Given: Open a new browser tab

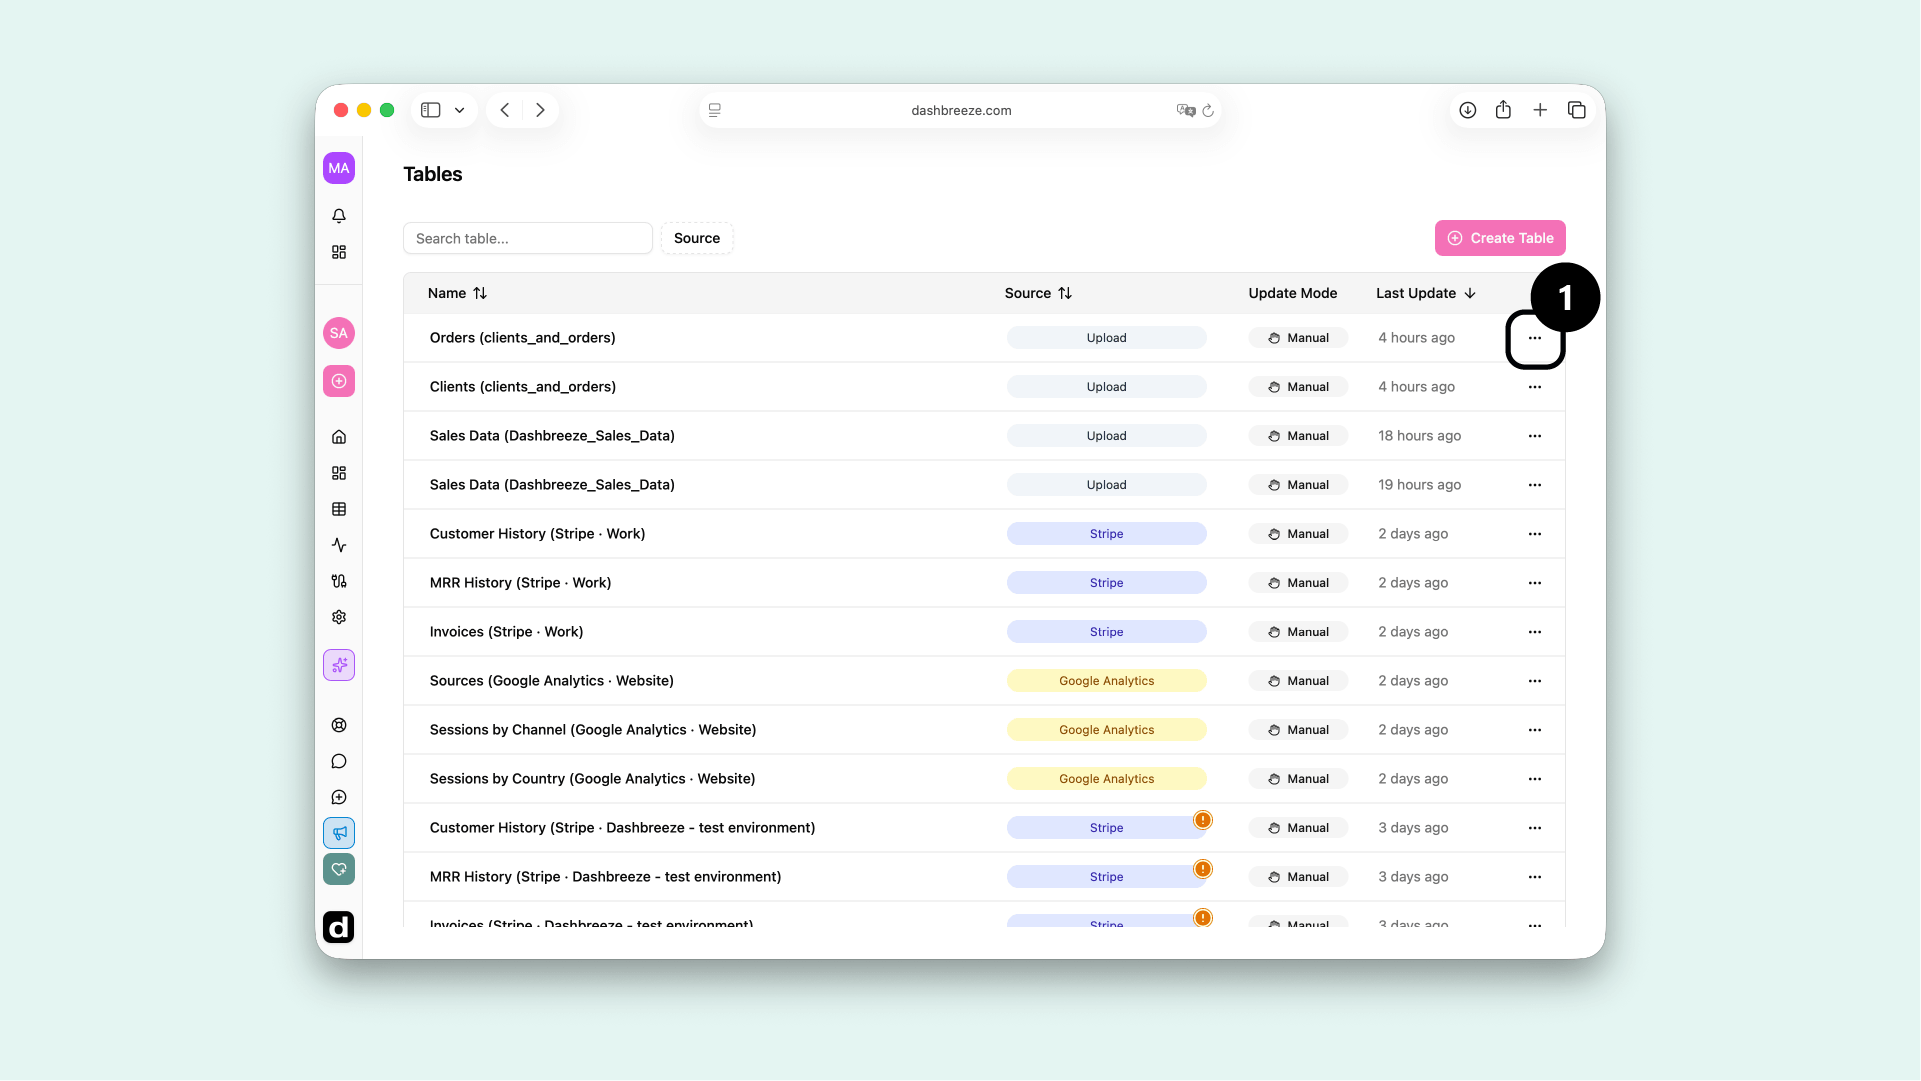Looking at the screenshot, I should coord(1540,110).
